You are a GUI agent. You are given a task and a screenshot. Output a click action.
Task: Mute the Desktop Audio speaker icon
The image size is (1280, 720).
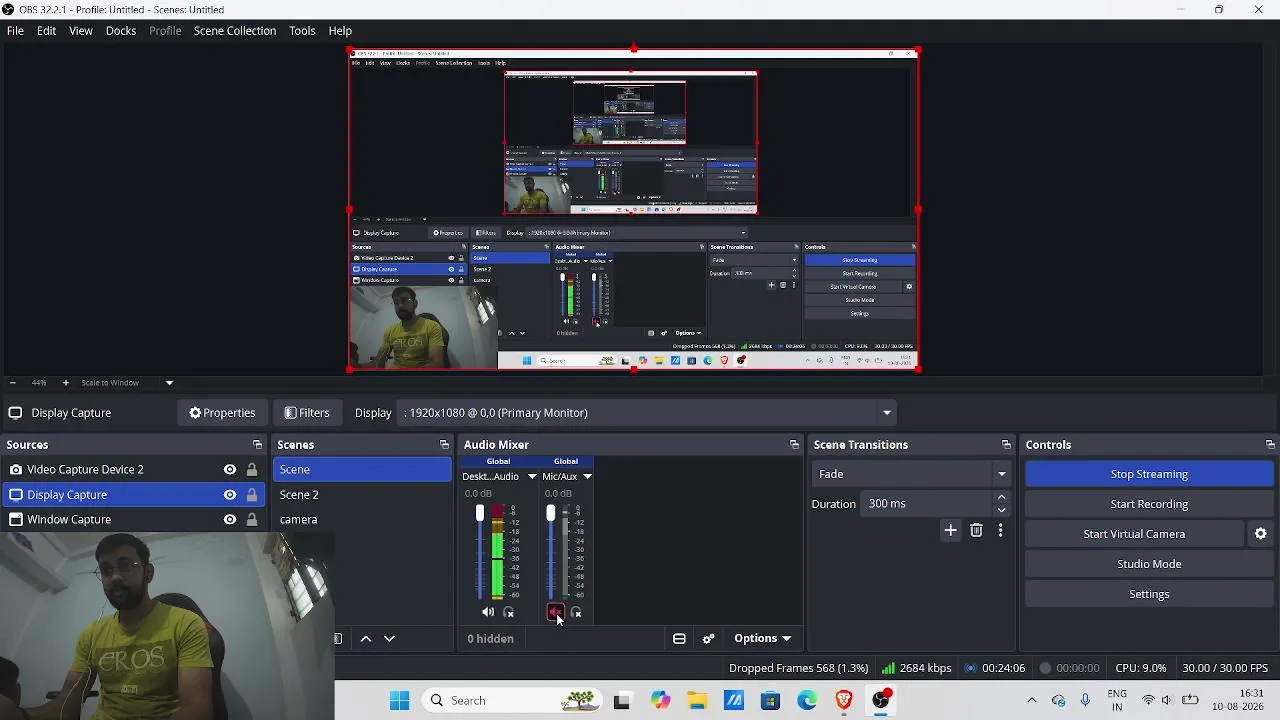click(488, 612)
